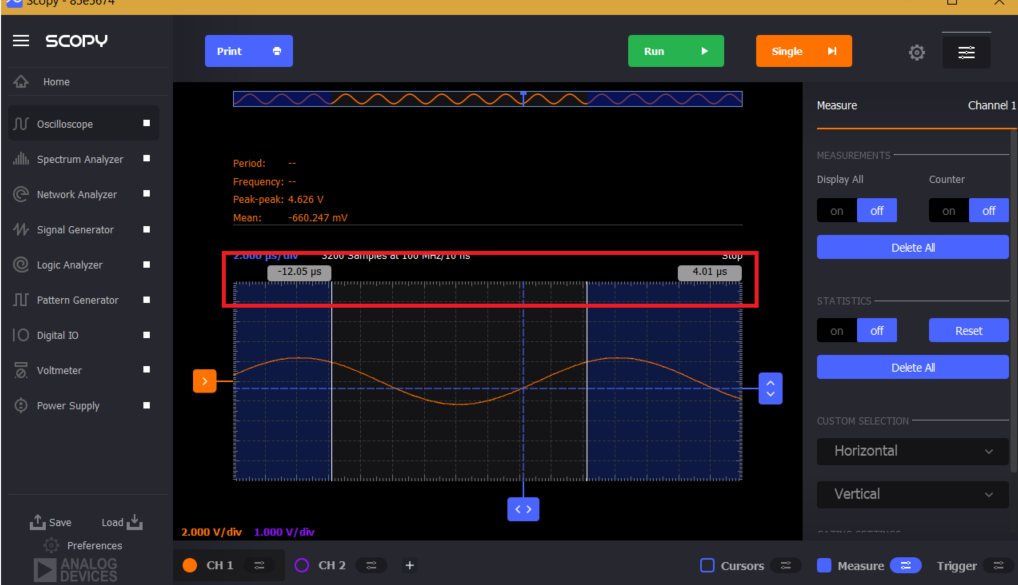Image resolution: width=1018 pixels, height=585 pixels.
Task: Click the 1.000 V/div channel 2 scale
Action: click(284, 532)
